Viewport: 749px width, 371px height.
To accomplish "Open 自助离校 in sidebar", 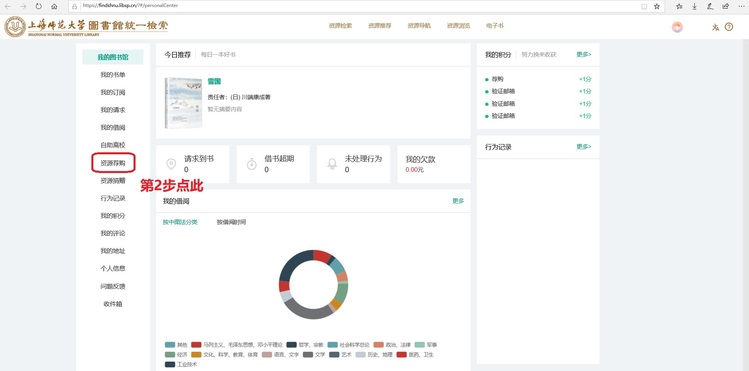I will 113,145.
